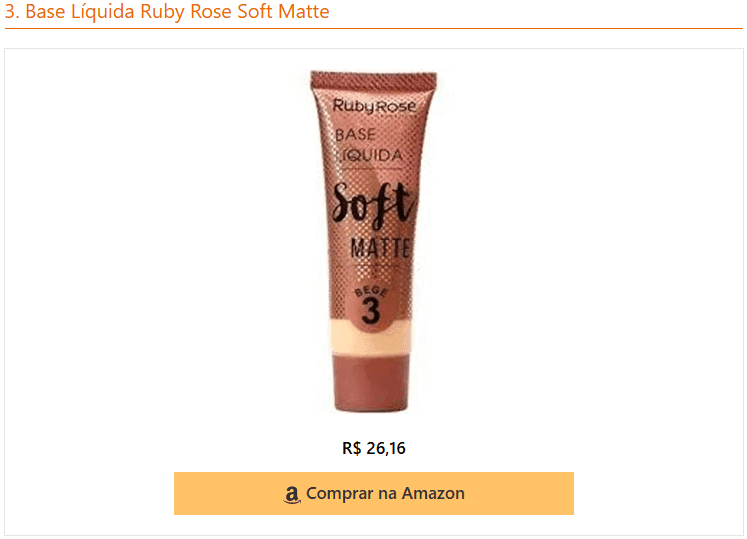Click the BASE LÍQUIDA text on the tube
This screenshot has height=539, width=747.
368,145
